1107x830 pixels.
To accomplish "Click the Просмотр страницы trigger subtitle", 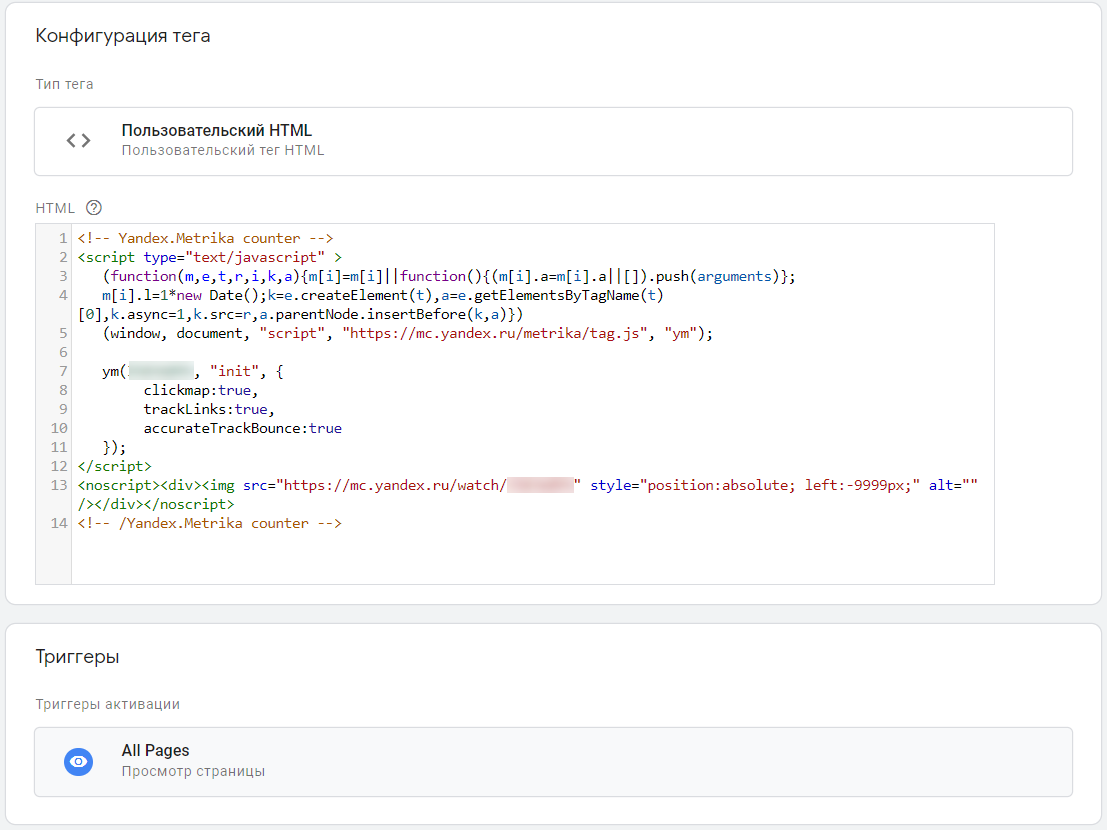I will click(193, 771).
